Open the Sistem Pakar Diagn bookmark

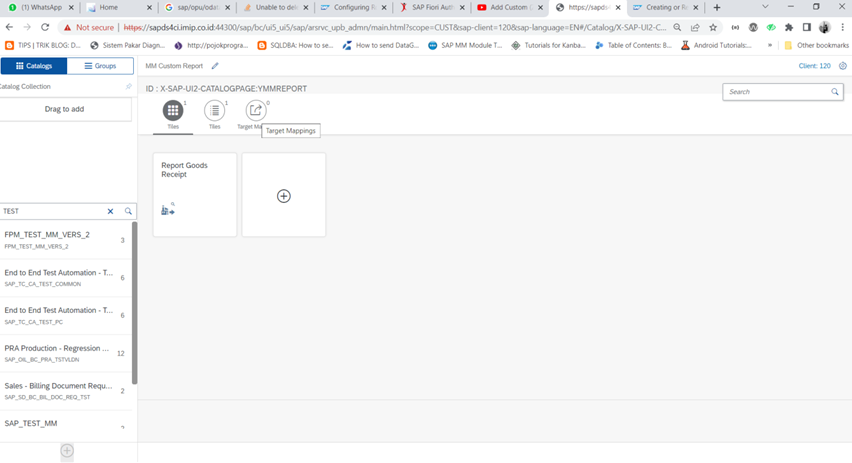click(x=127, y=46)
